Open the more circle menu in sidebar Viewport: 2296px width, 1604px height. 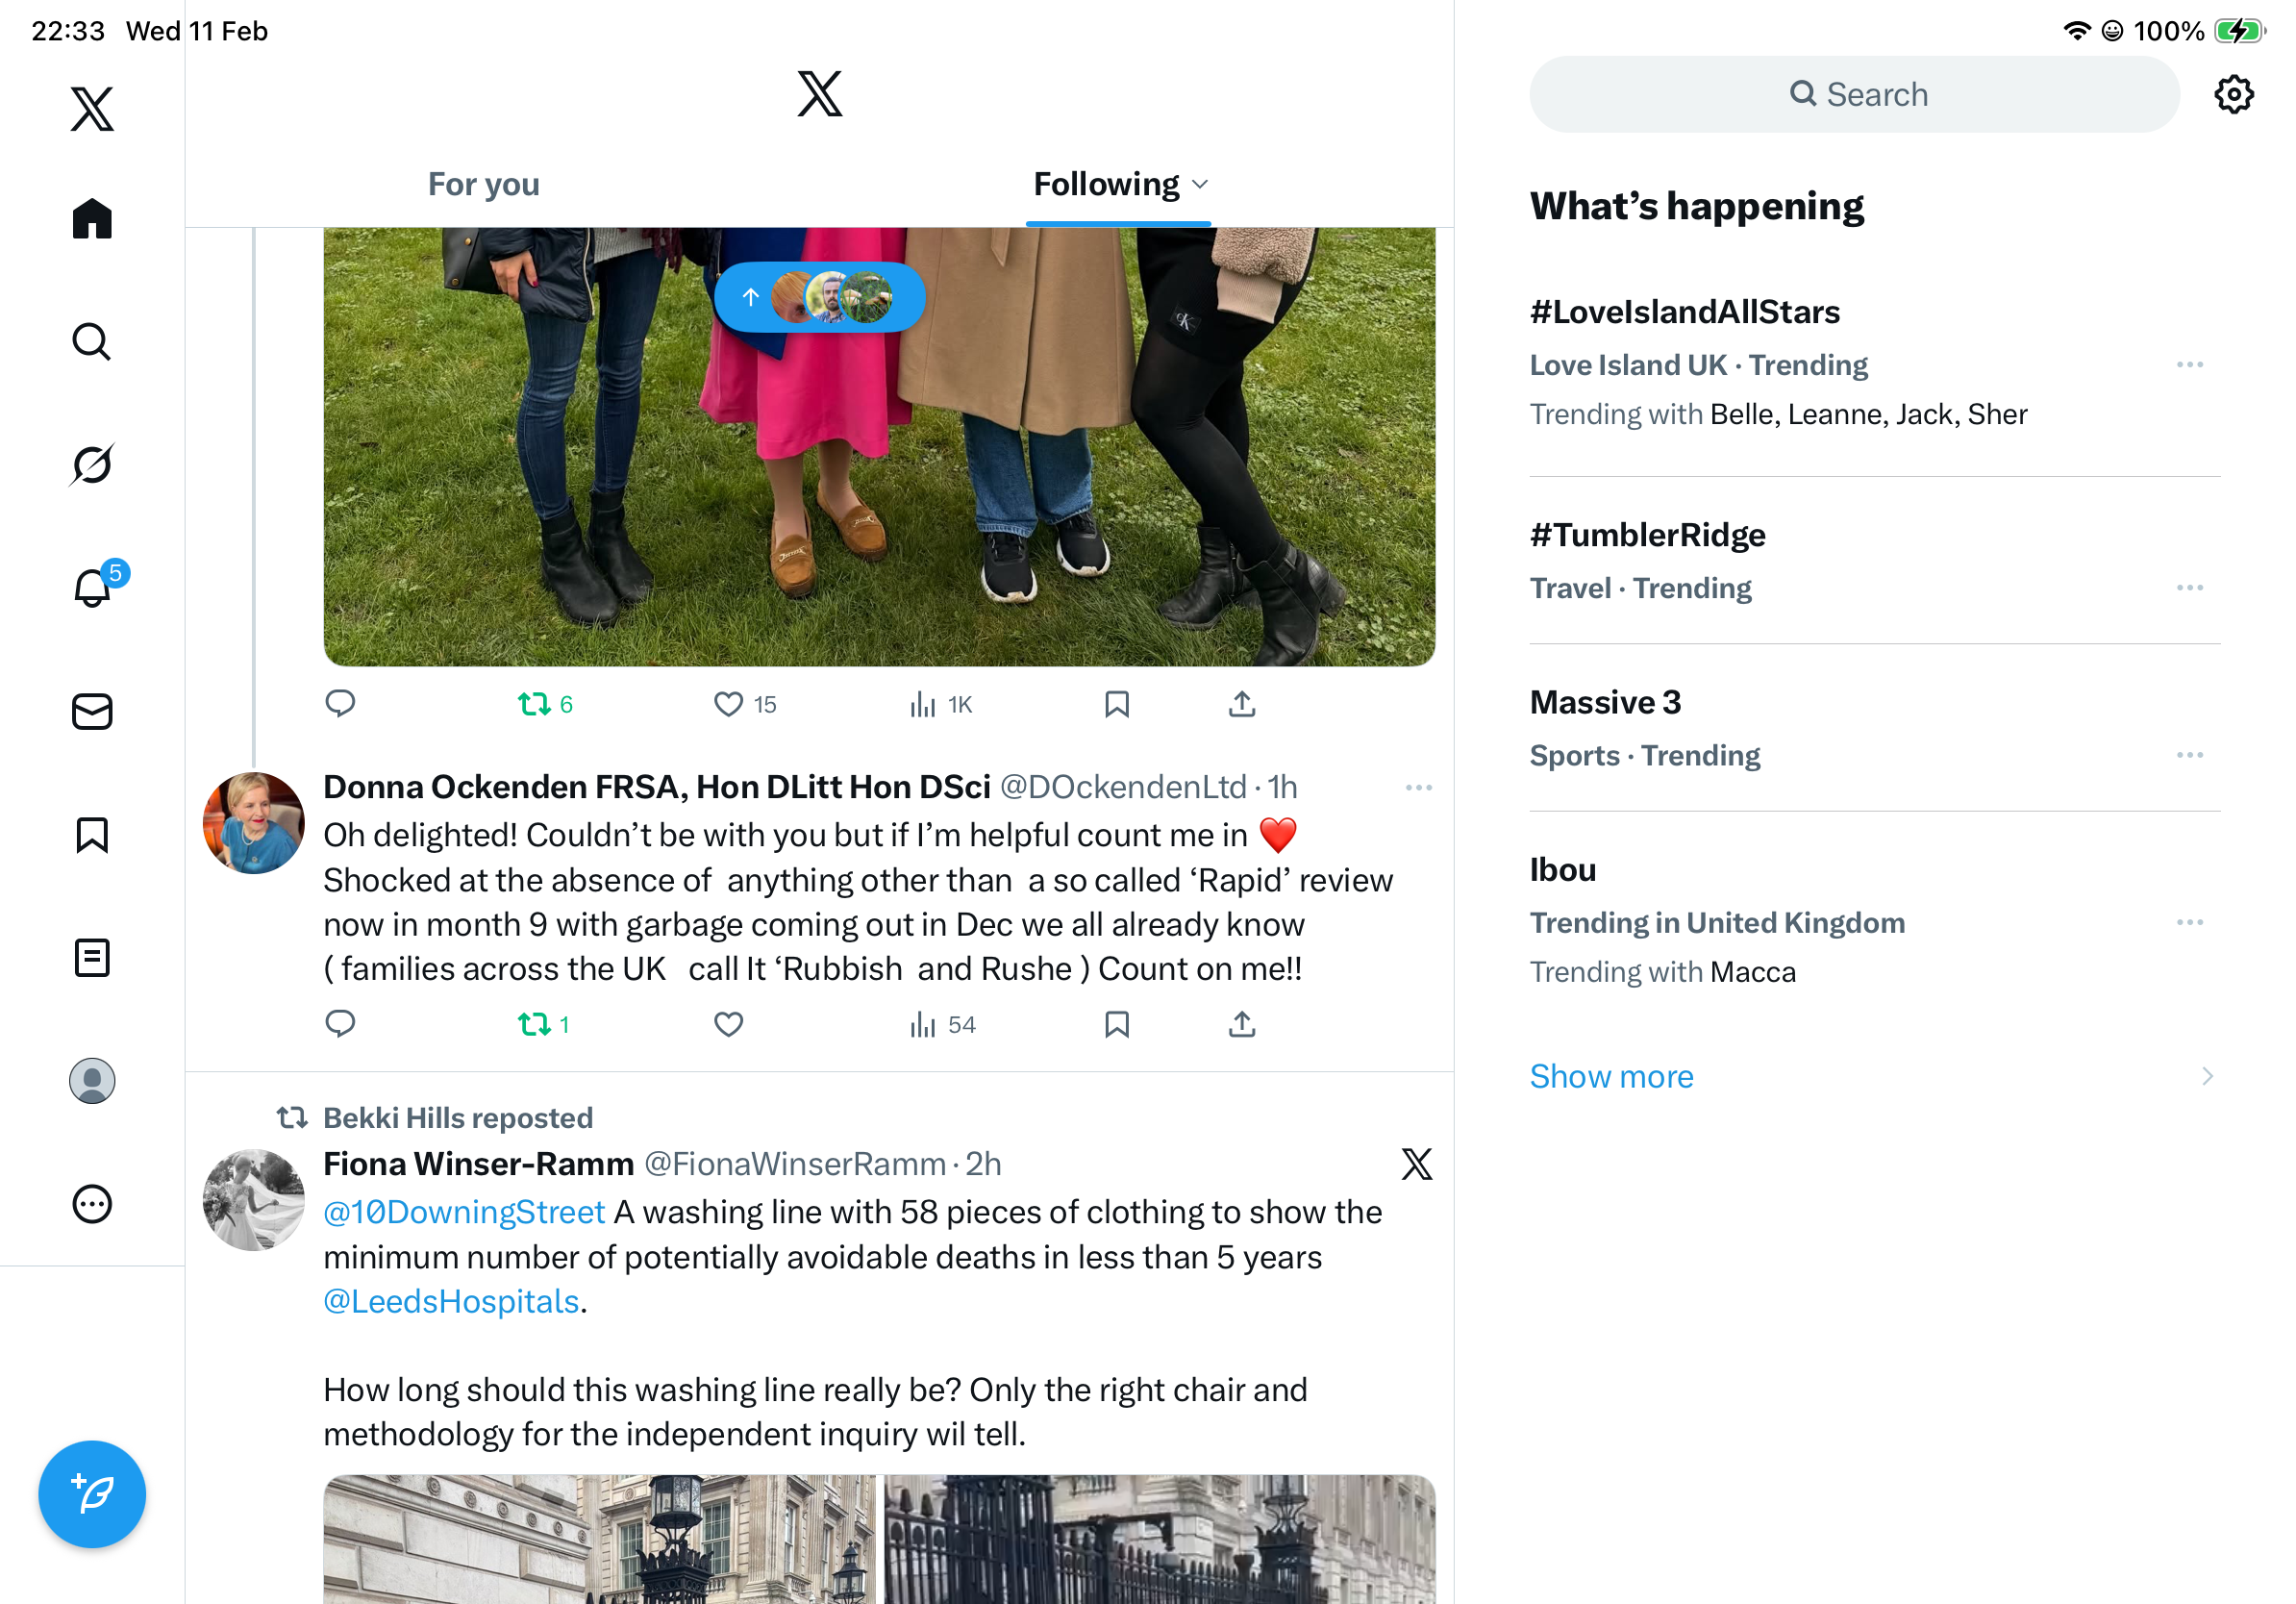92,1204
